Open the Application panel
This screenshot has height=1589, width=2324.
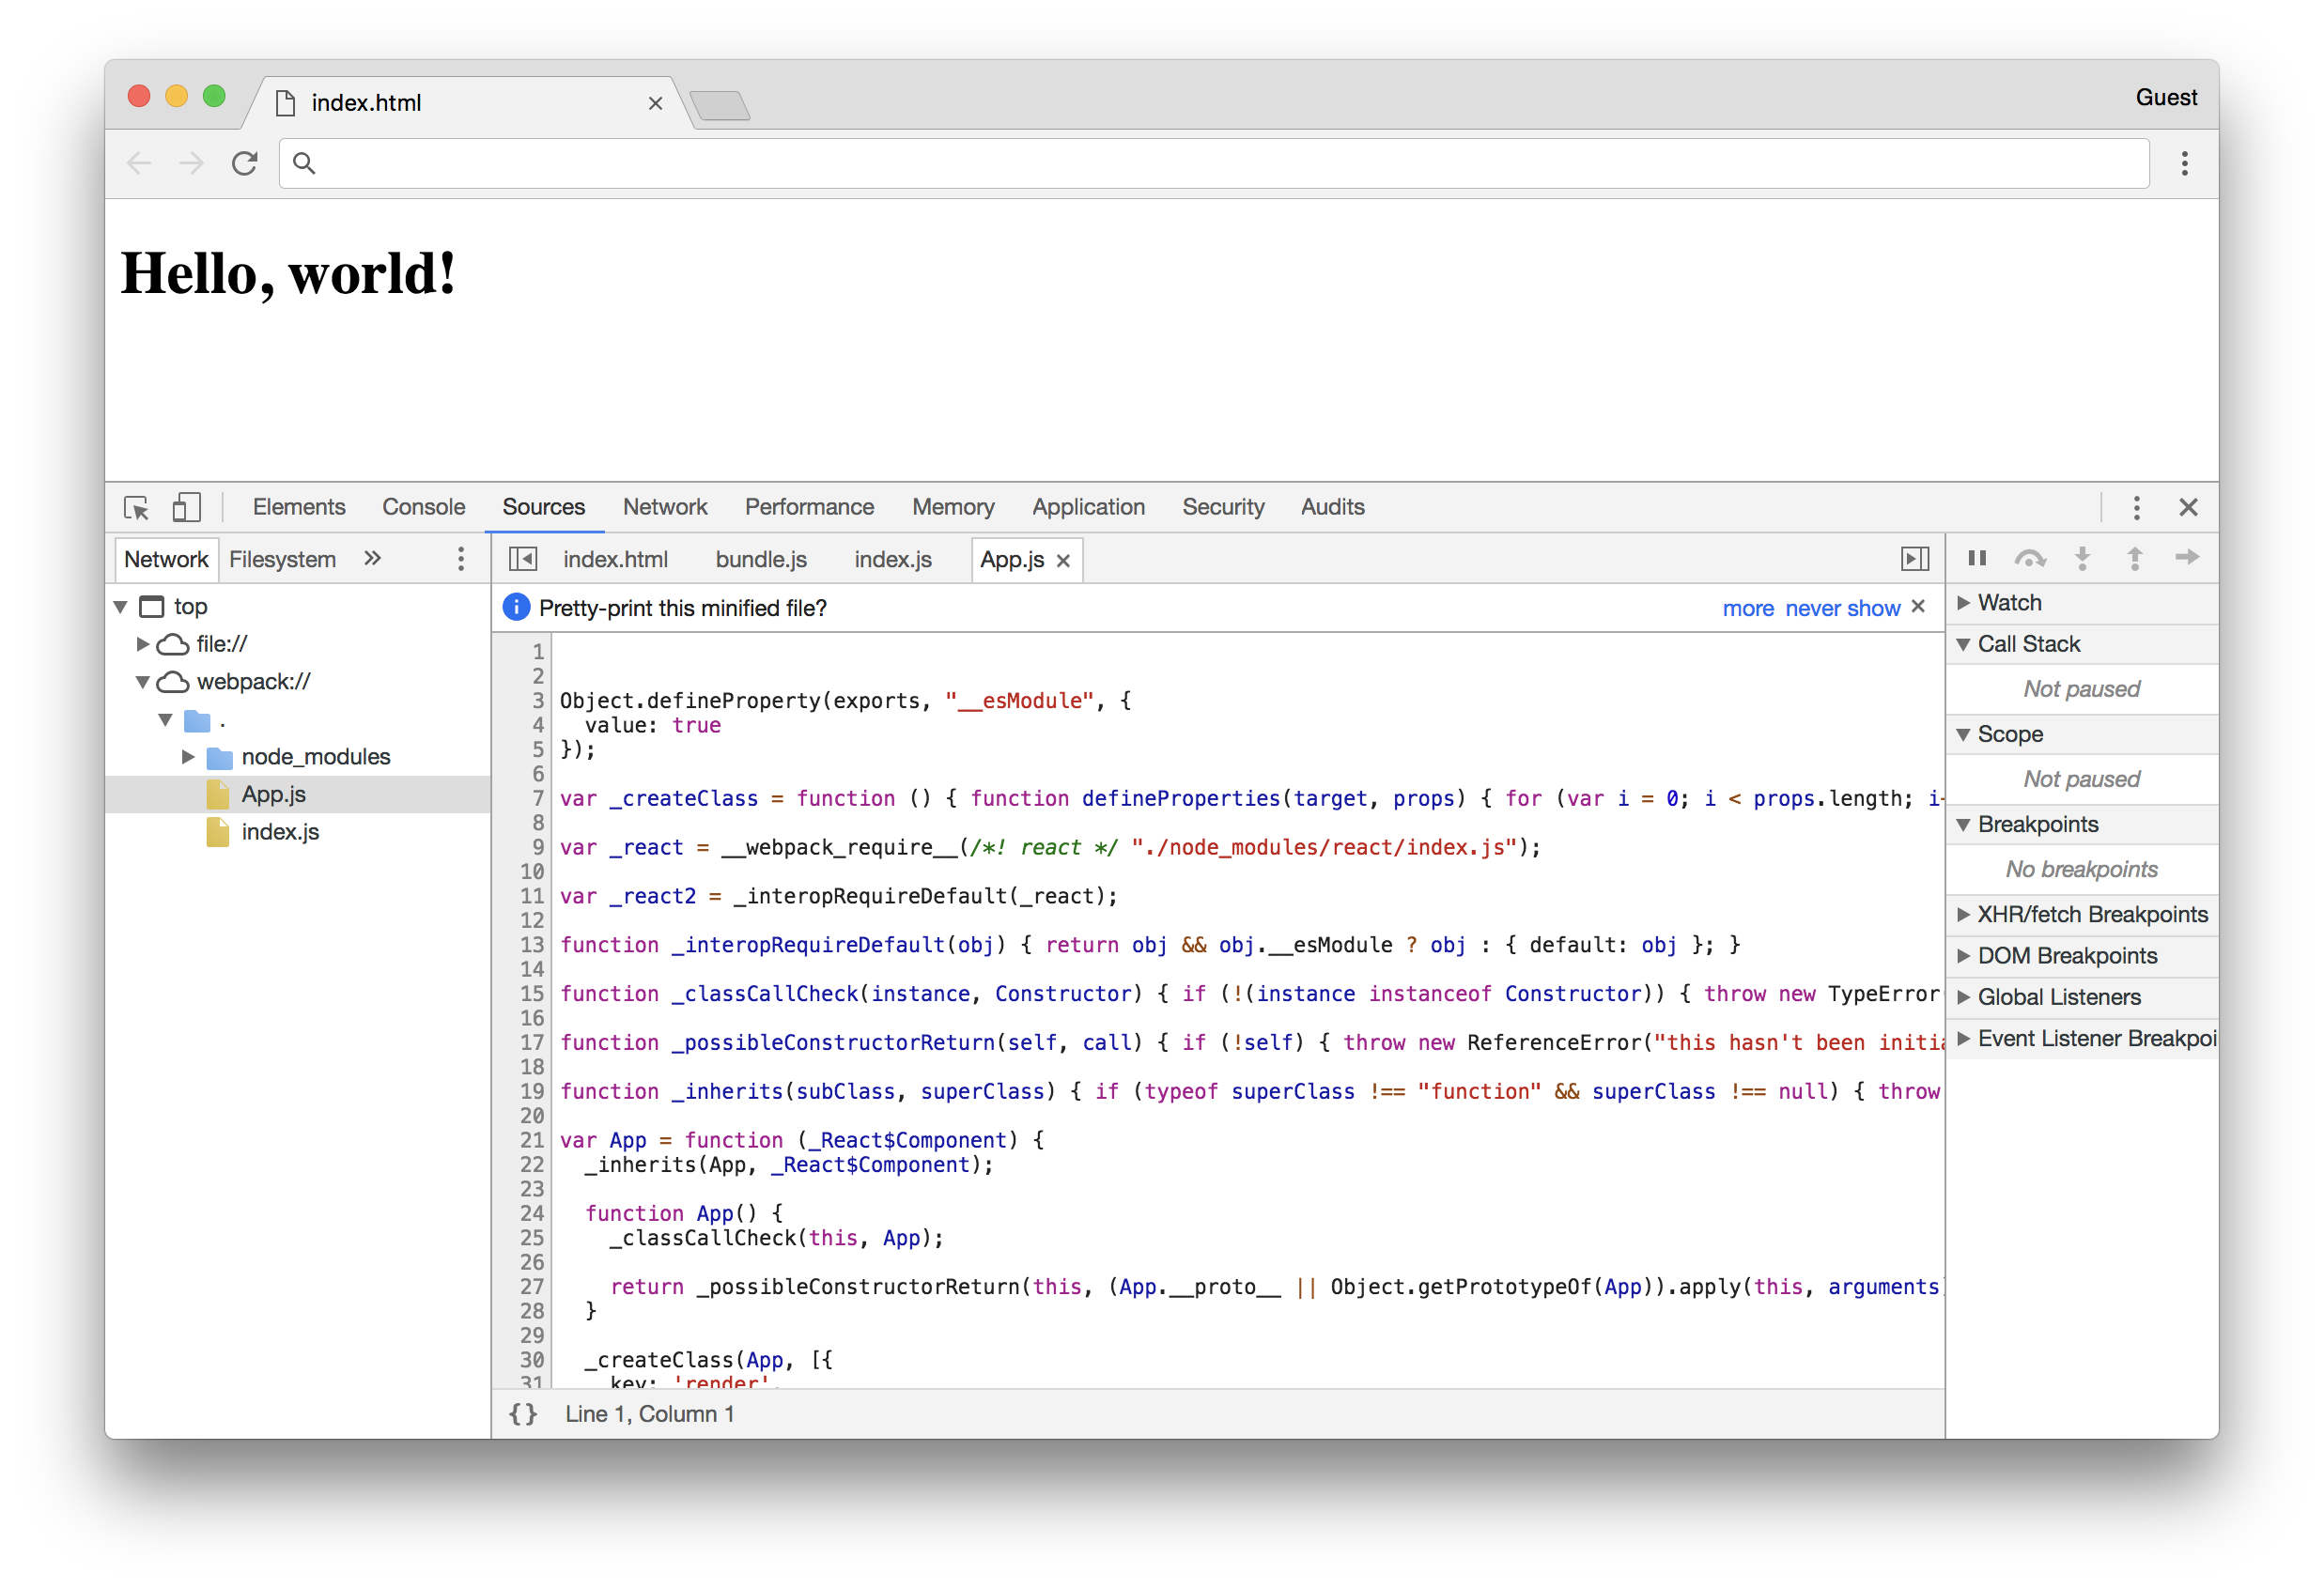pos(1088,507)
